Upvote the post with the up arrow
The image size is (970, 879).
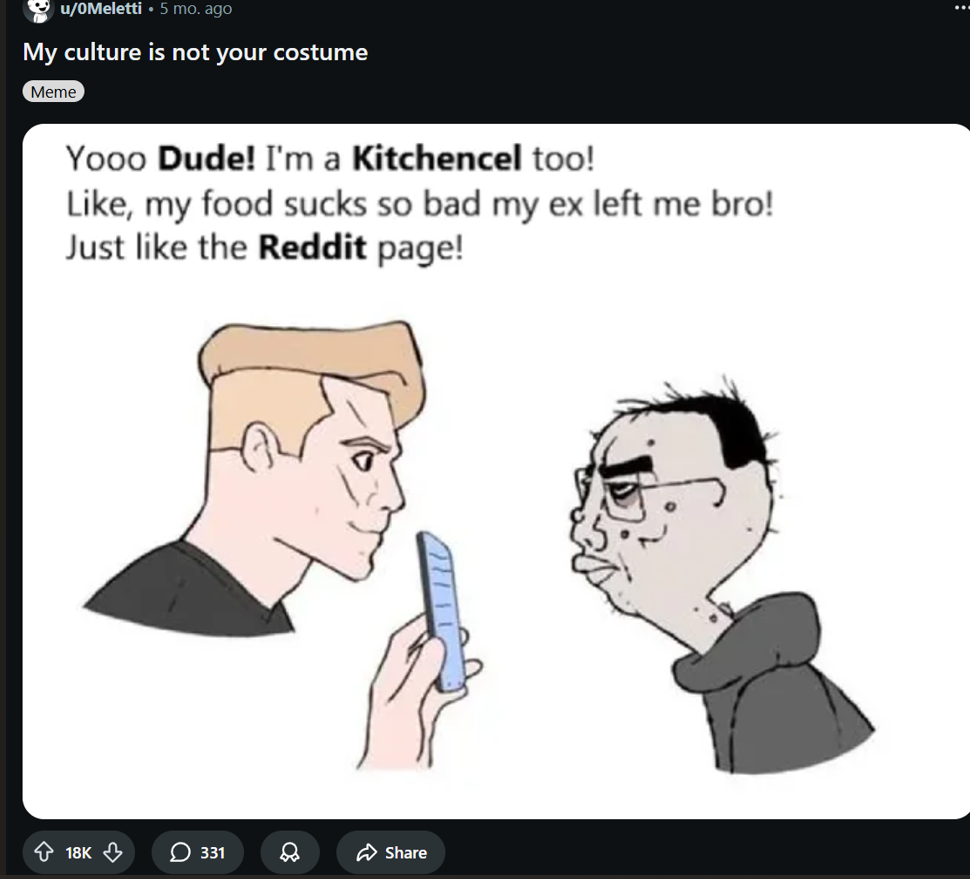(x=43, y=852)
